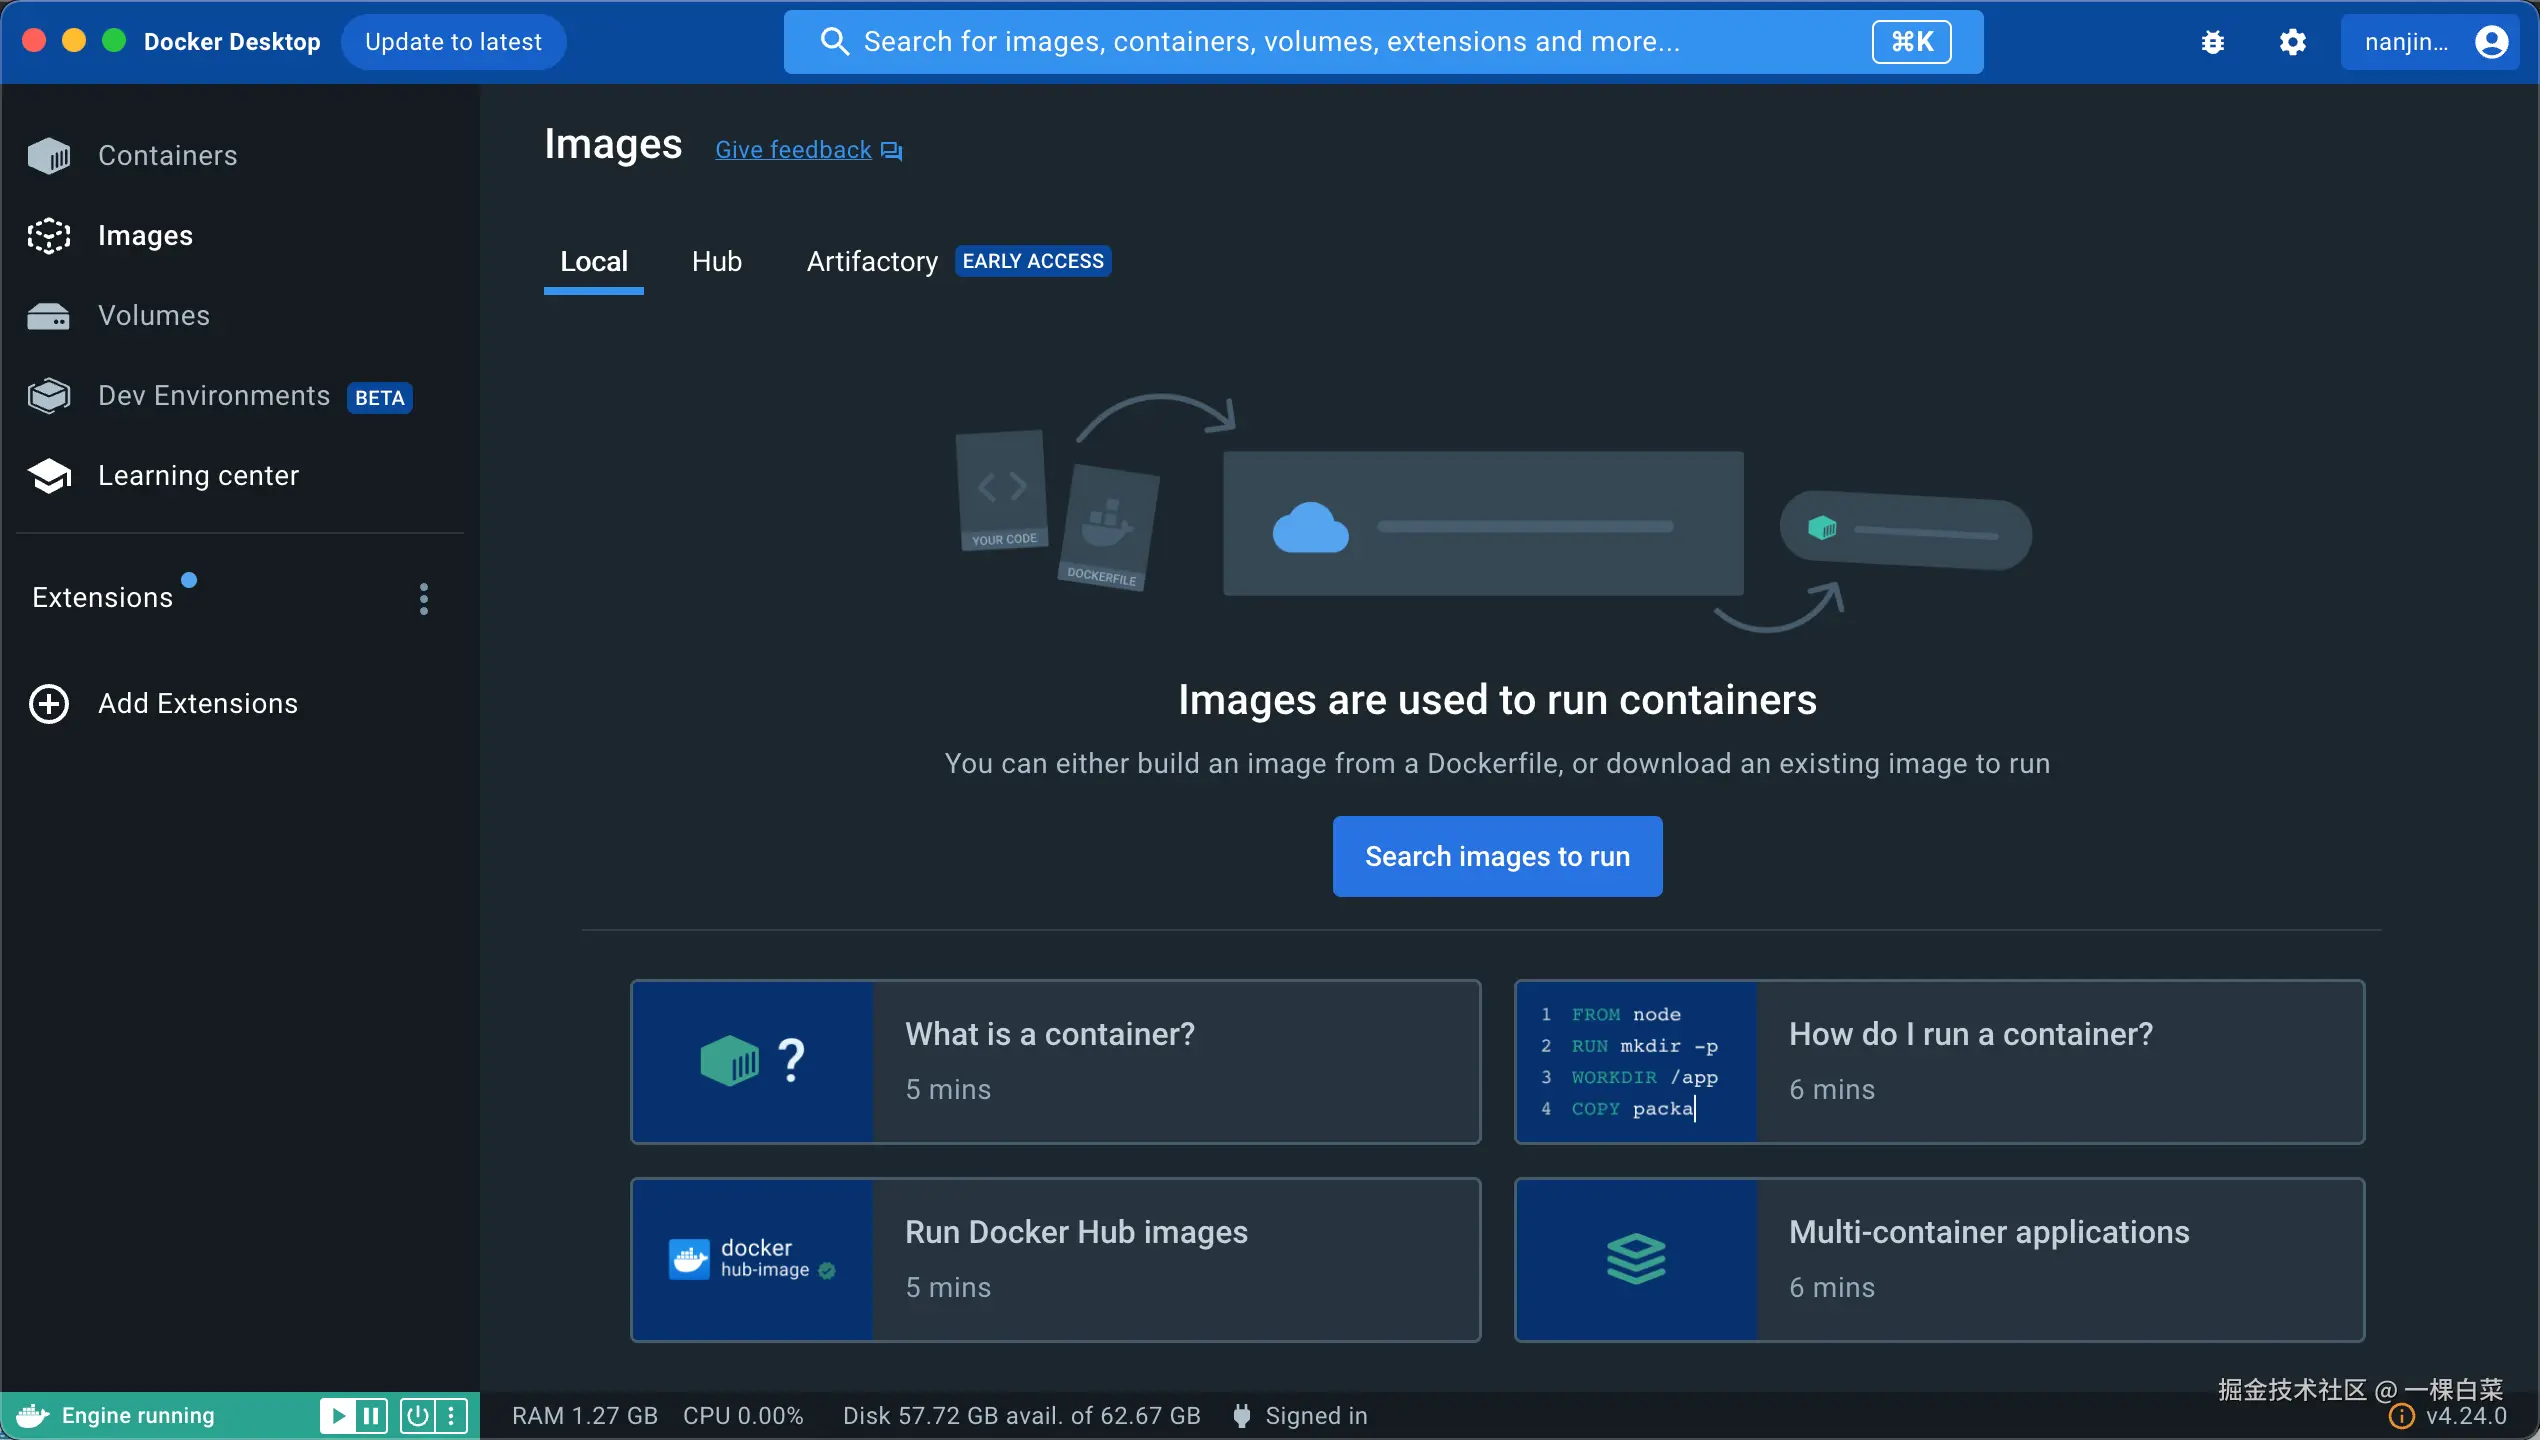Screen dimensions: 2540x1440
Task: Open the Learning center
Action: tap(197, 476)
